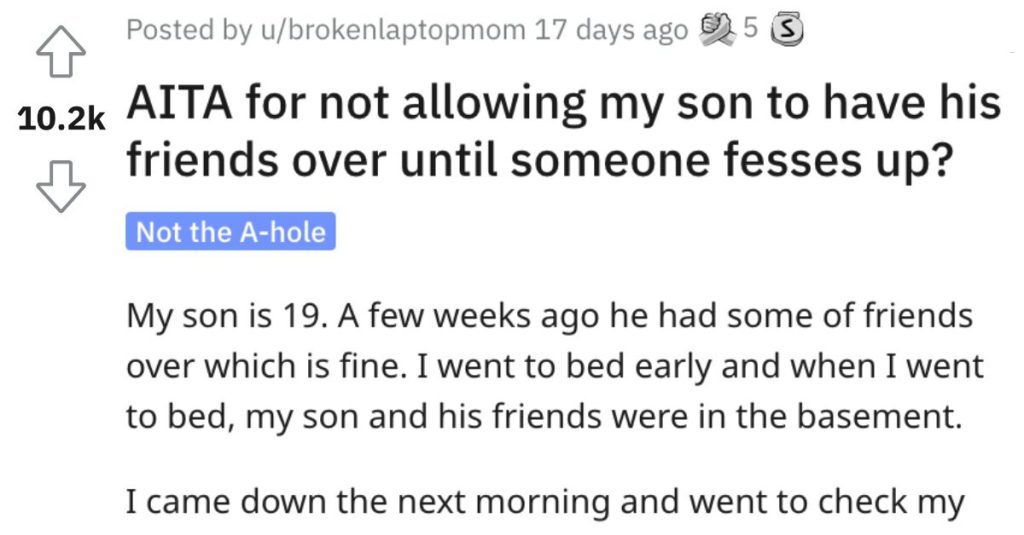Screen dimensions: 1024x535
Task: Click the 10.2k vote score
Action: [x=62, y=120]
